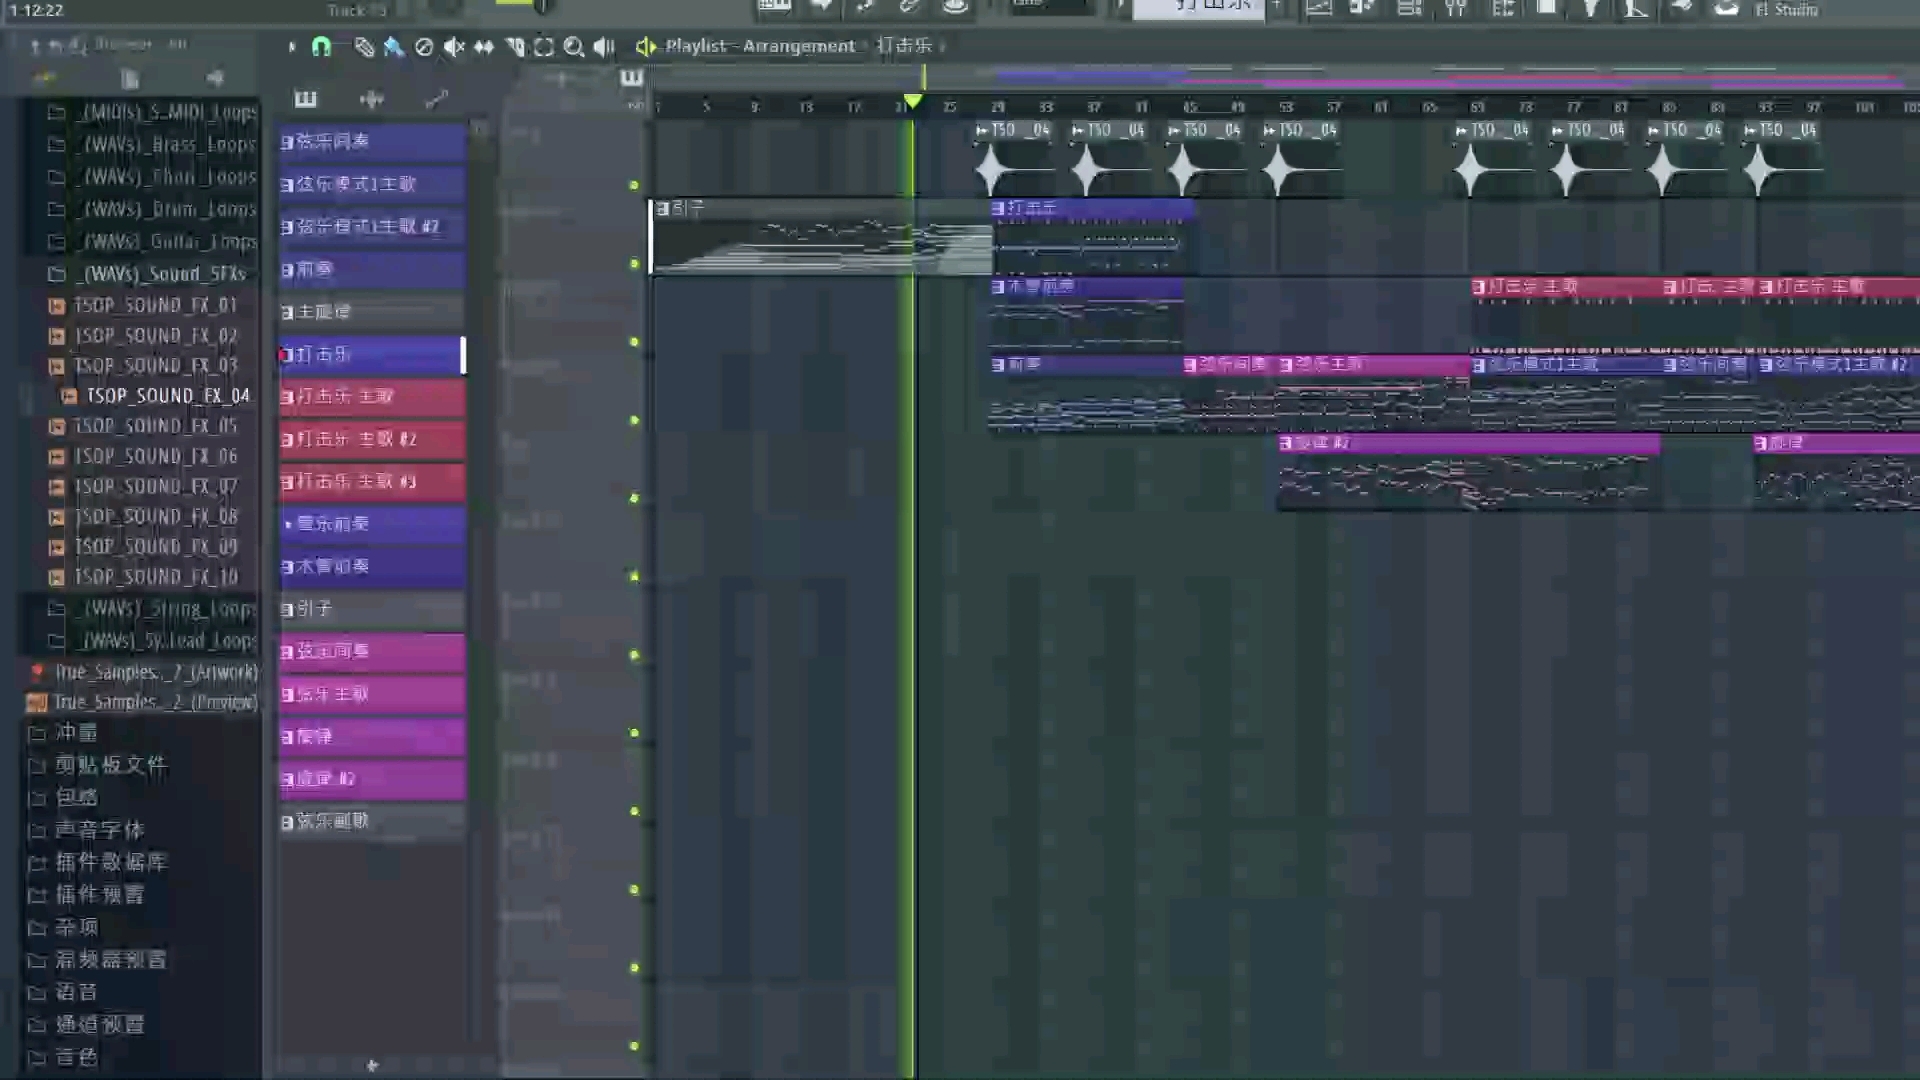Select the Zoom magnifier tool

(x=574, y=46)
